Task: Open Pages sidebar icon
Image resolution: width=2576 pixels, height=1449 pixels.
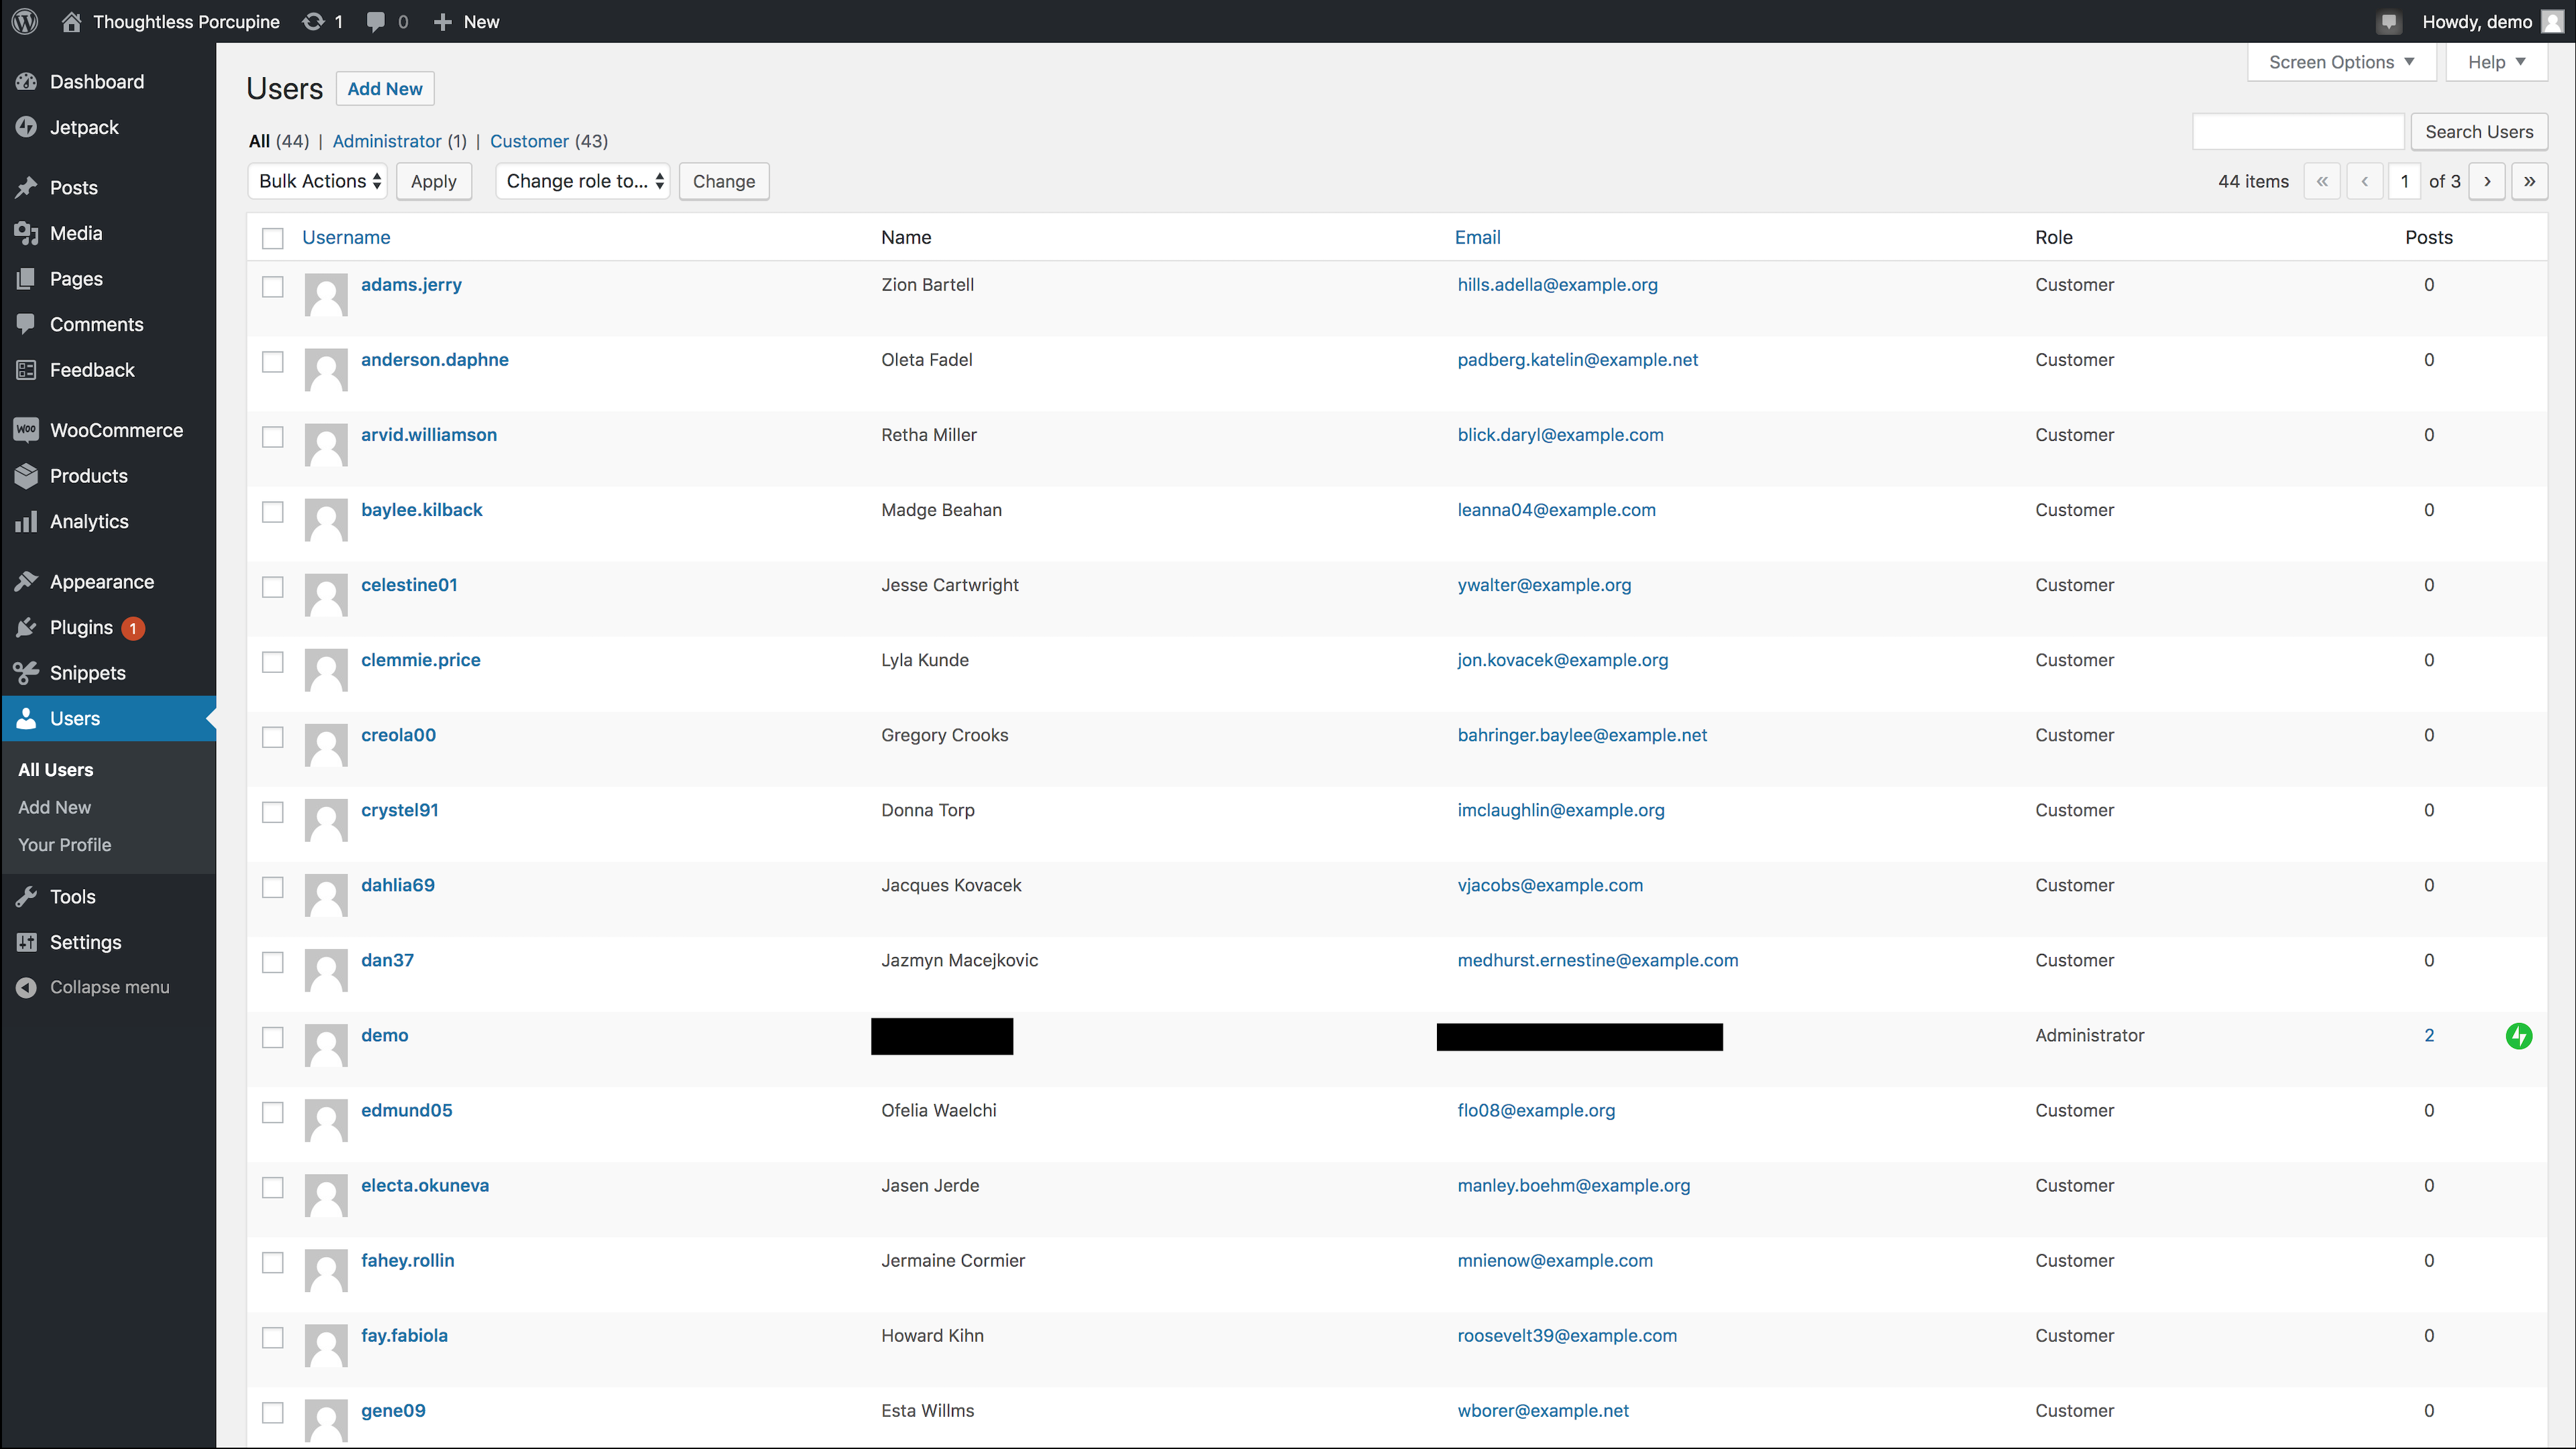Action: (27, 279)
